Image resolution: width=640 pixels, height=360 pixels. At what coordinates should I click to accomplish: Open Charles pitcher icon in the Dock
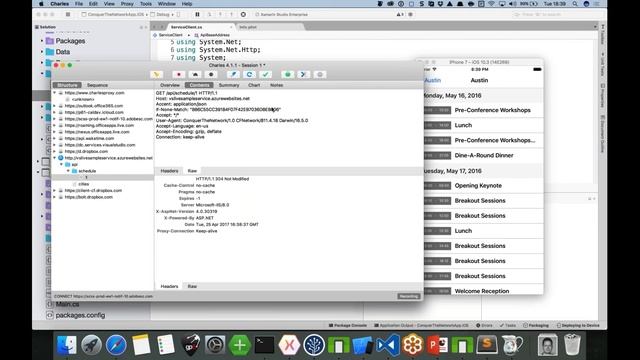[511, 345]
